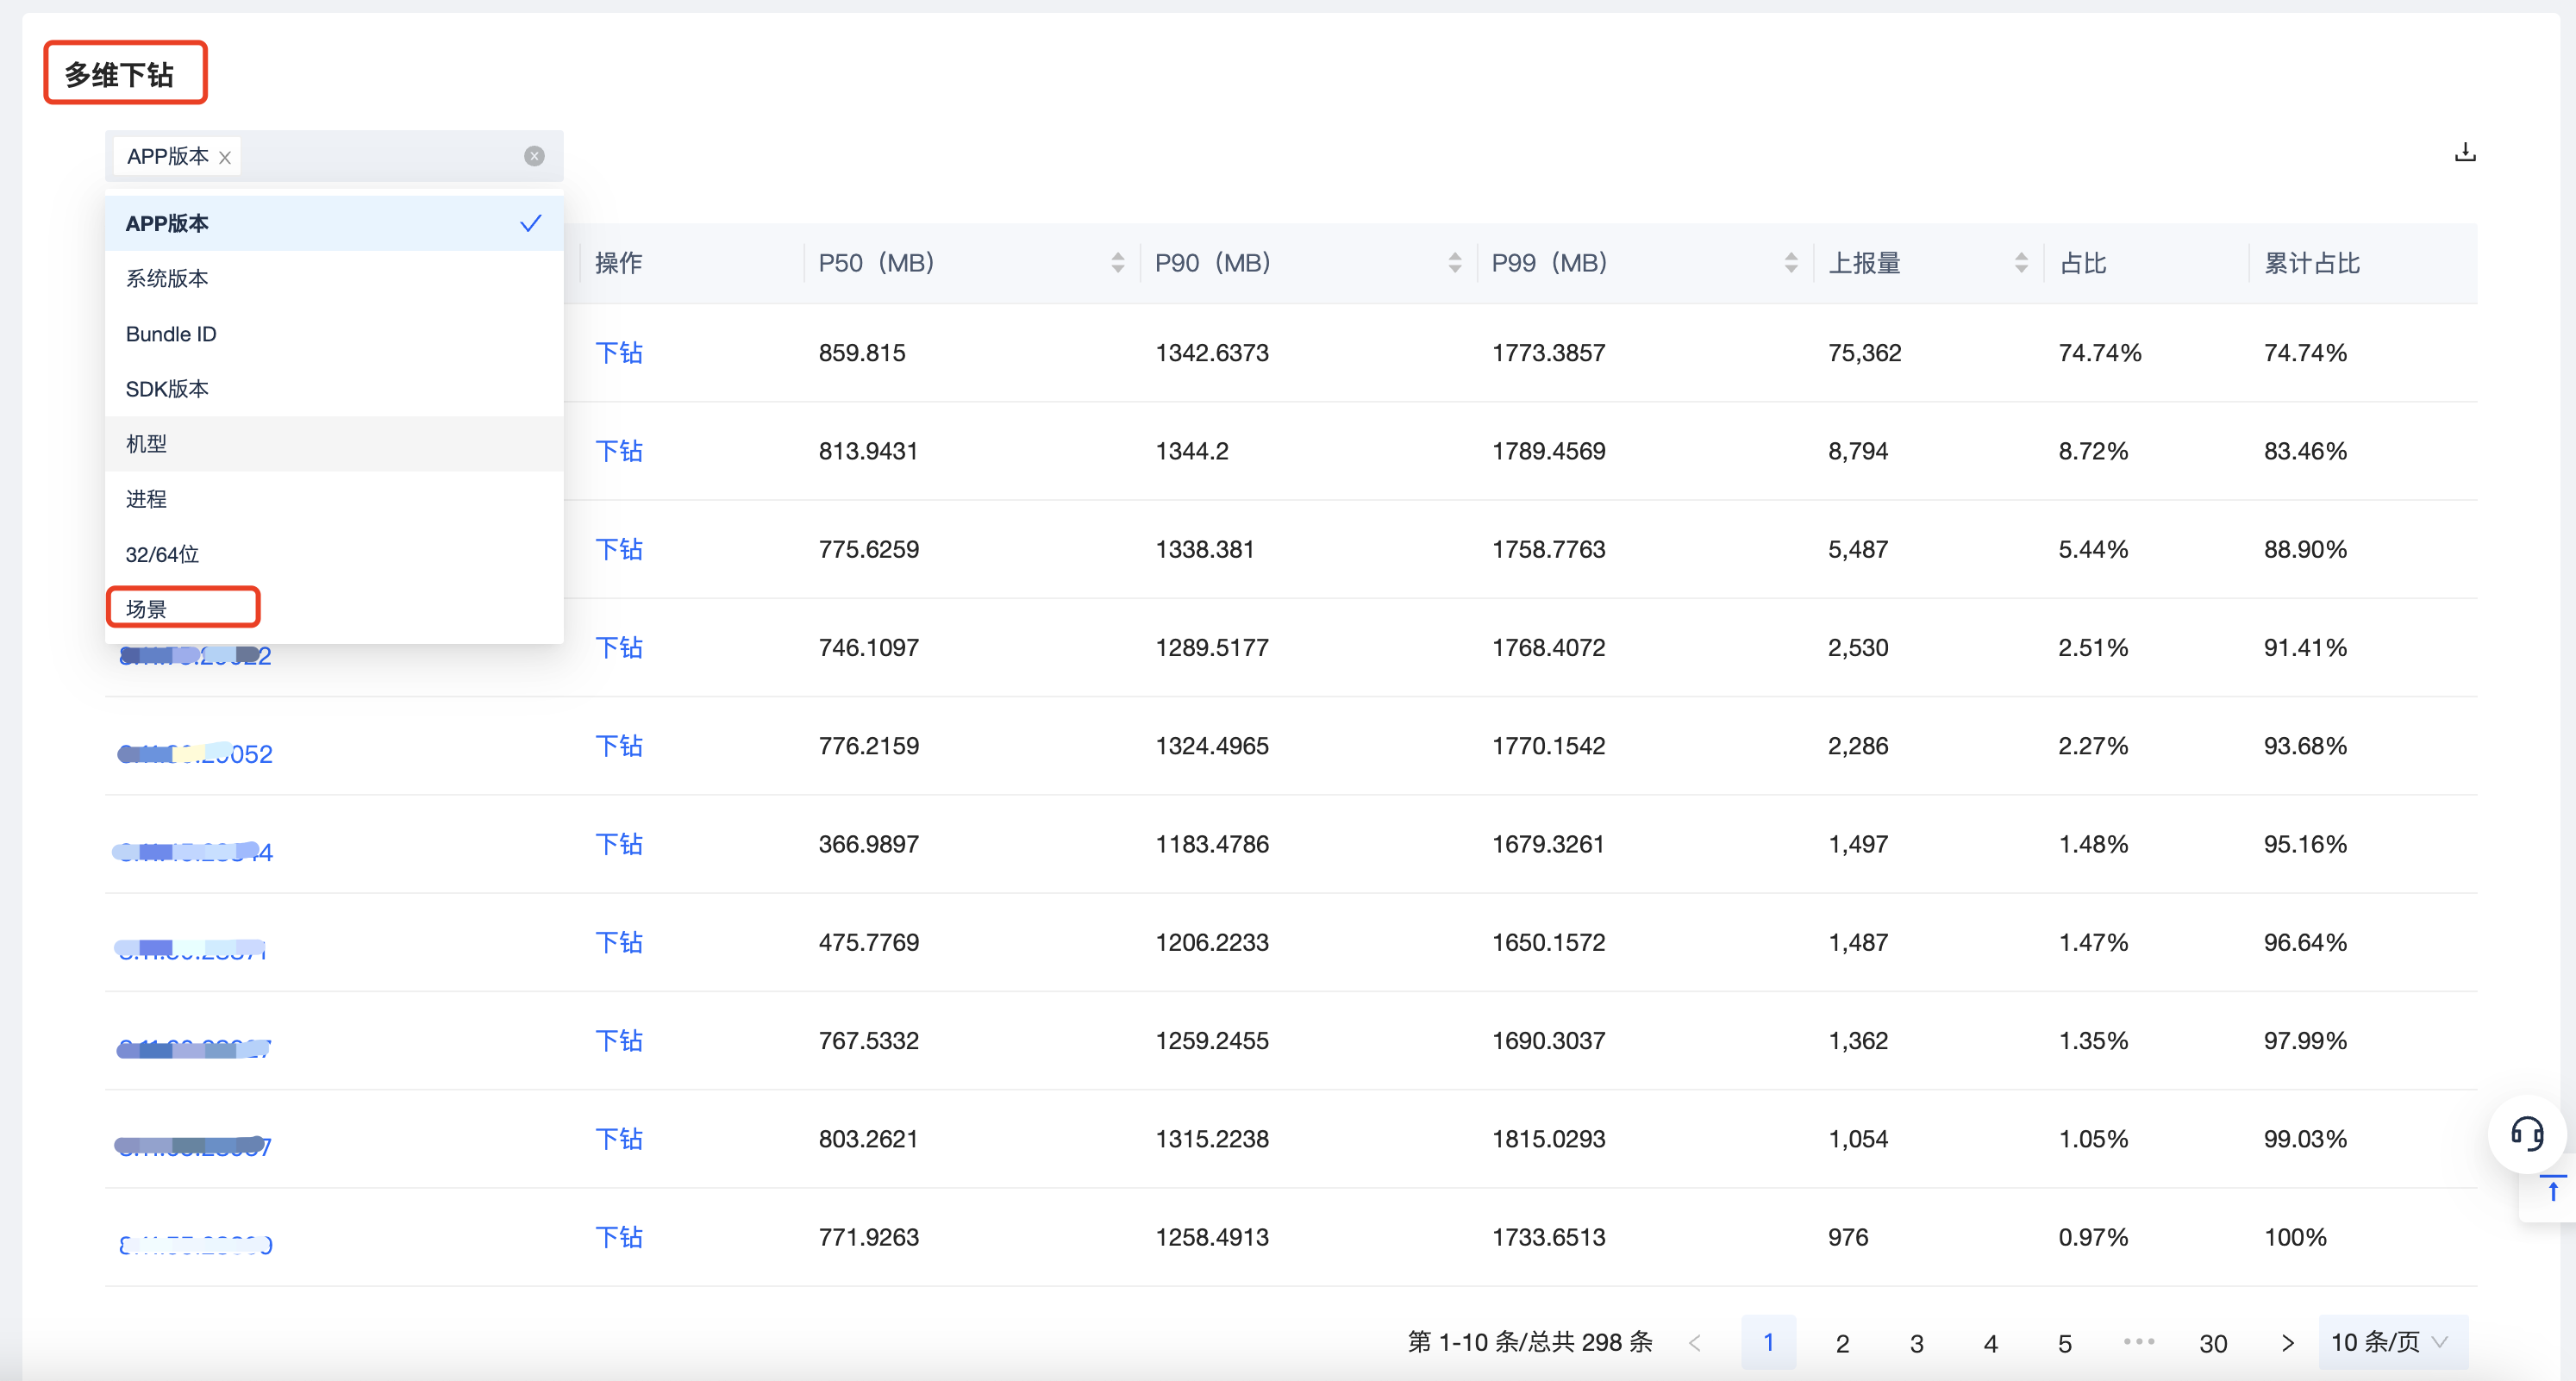Sort by P50 (MB) column
Viewport: 2576px width, 1381px height.
1117,263
